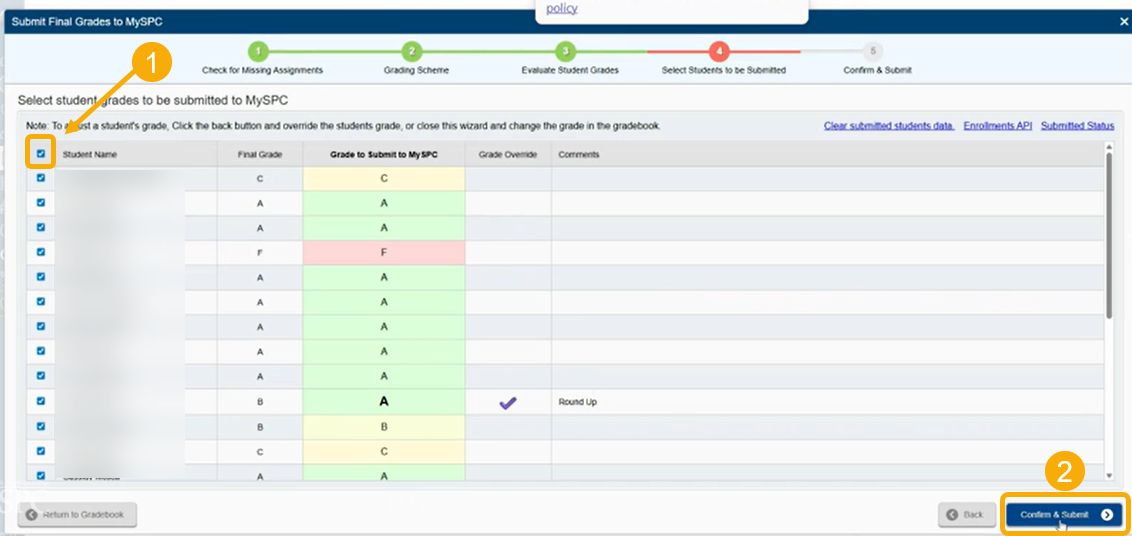Click step 2 Grading Scheme circle

click(412, 52)
